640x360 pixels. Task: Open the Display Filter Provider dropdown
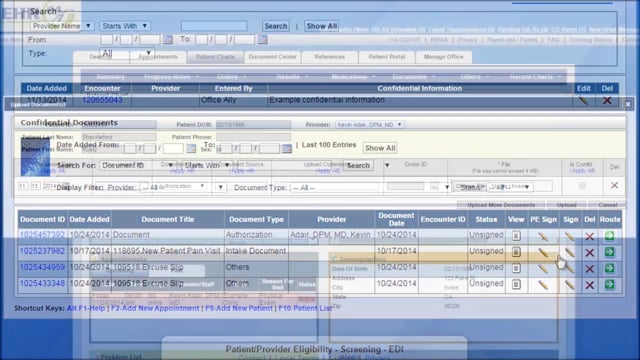(x=183, y=187)
